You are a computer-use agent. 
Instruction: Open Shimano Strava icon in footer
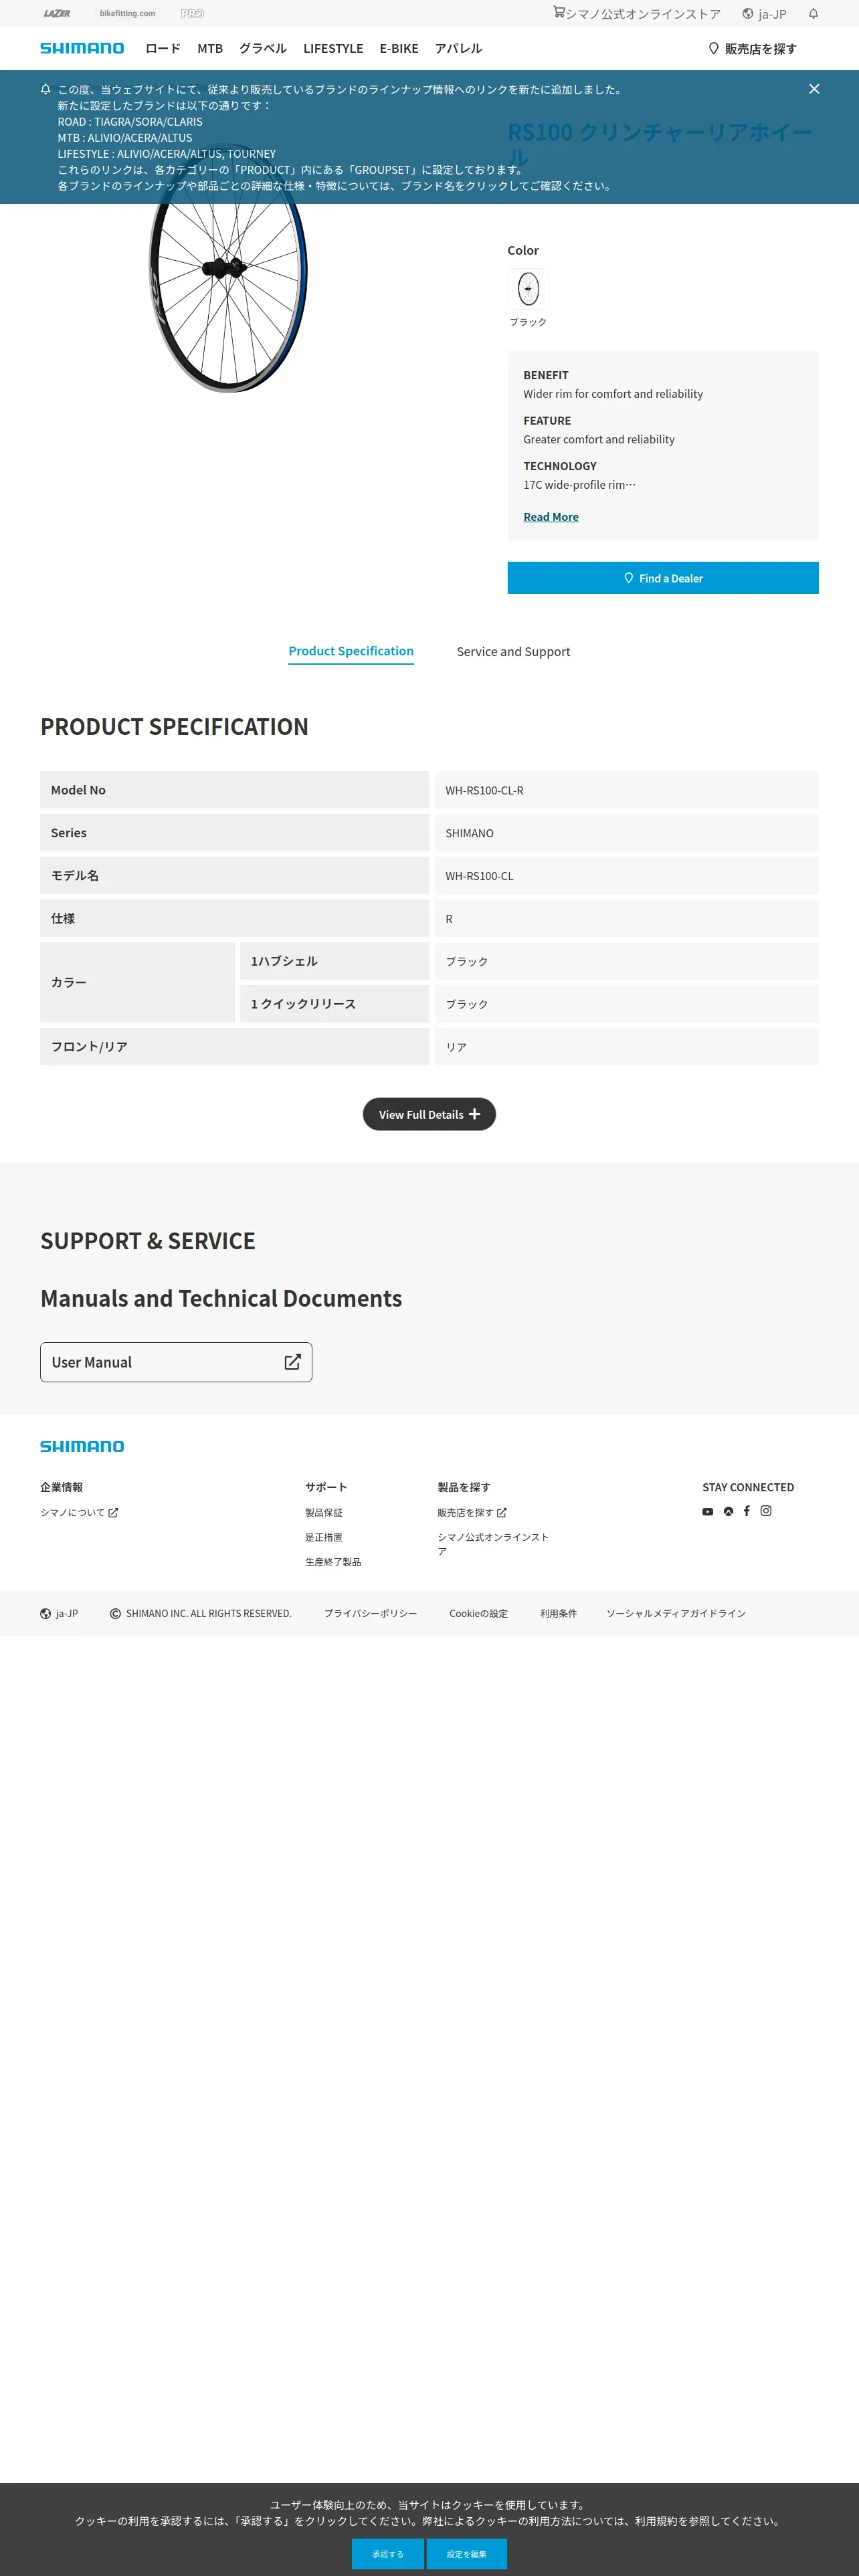[728, 1511]
